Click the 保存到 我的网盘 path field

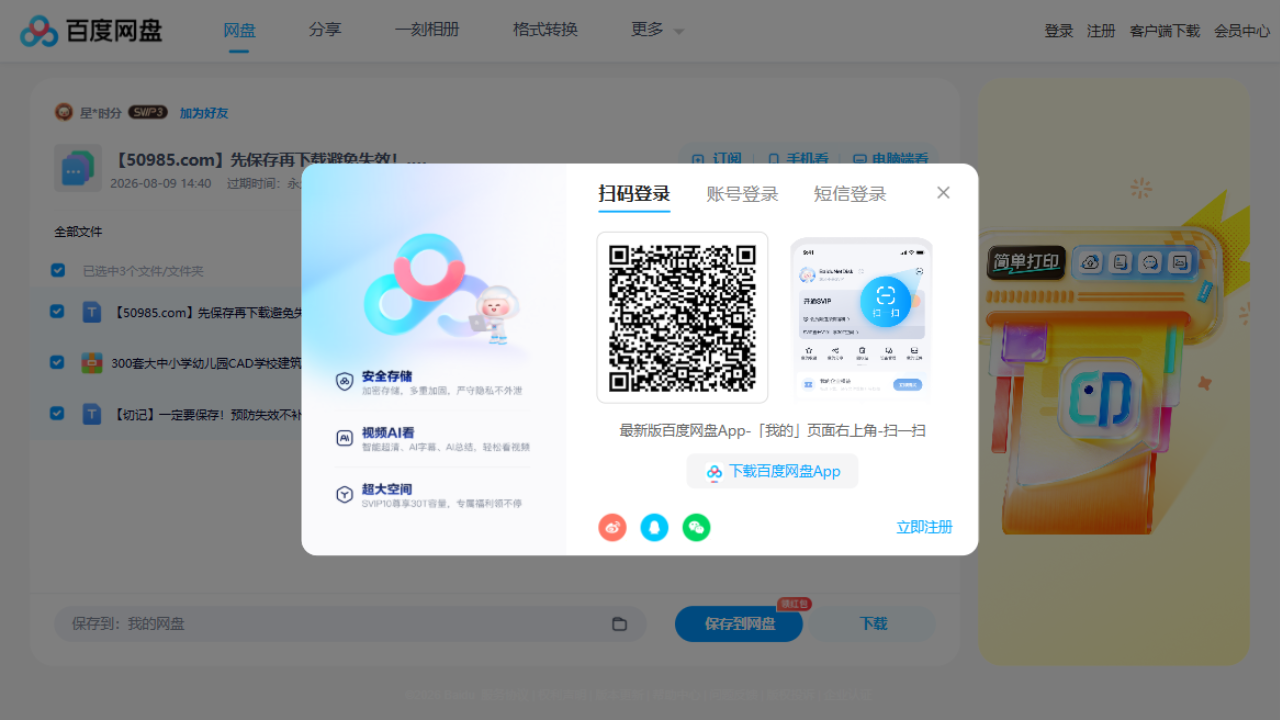(350, 624)
